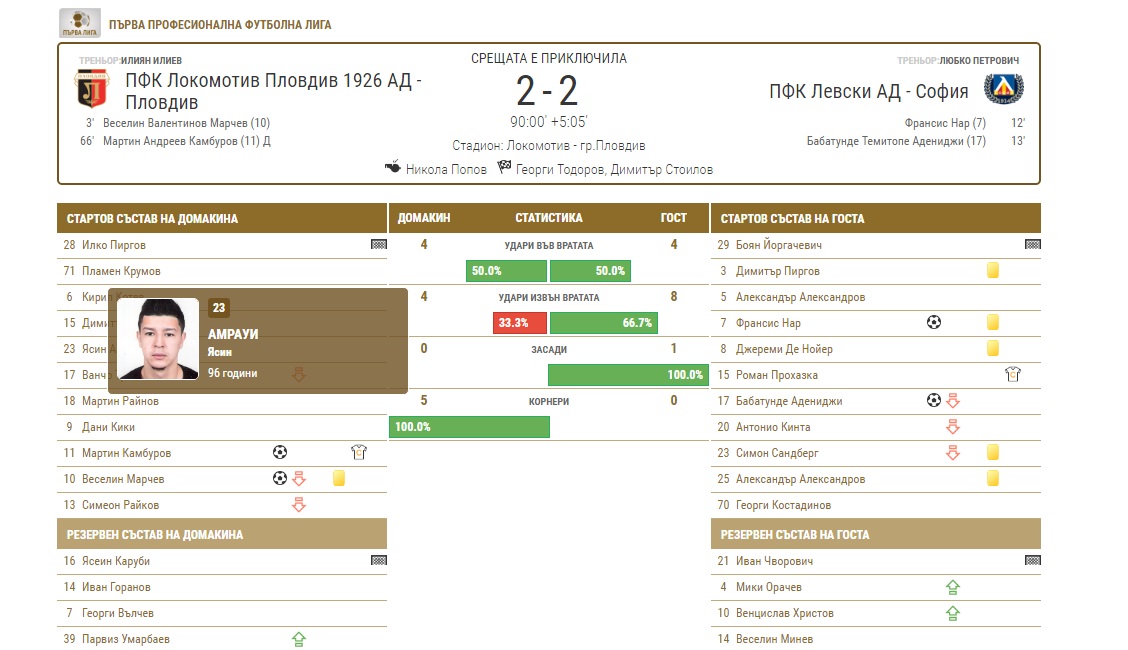The height and width of the screenshot is (650, 1128).
Task: Click yellow card beside Джереми Де Нойер
Action: [993, 349]
